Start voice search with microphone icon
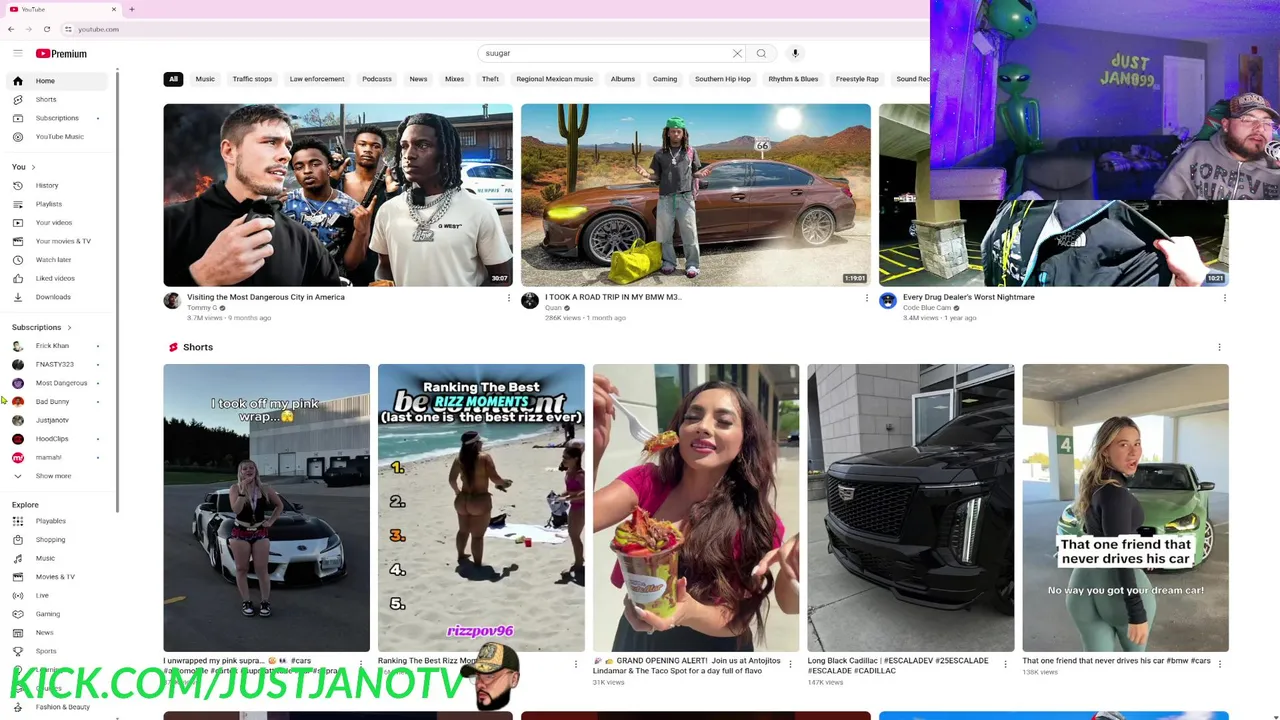 point(795,53)
